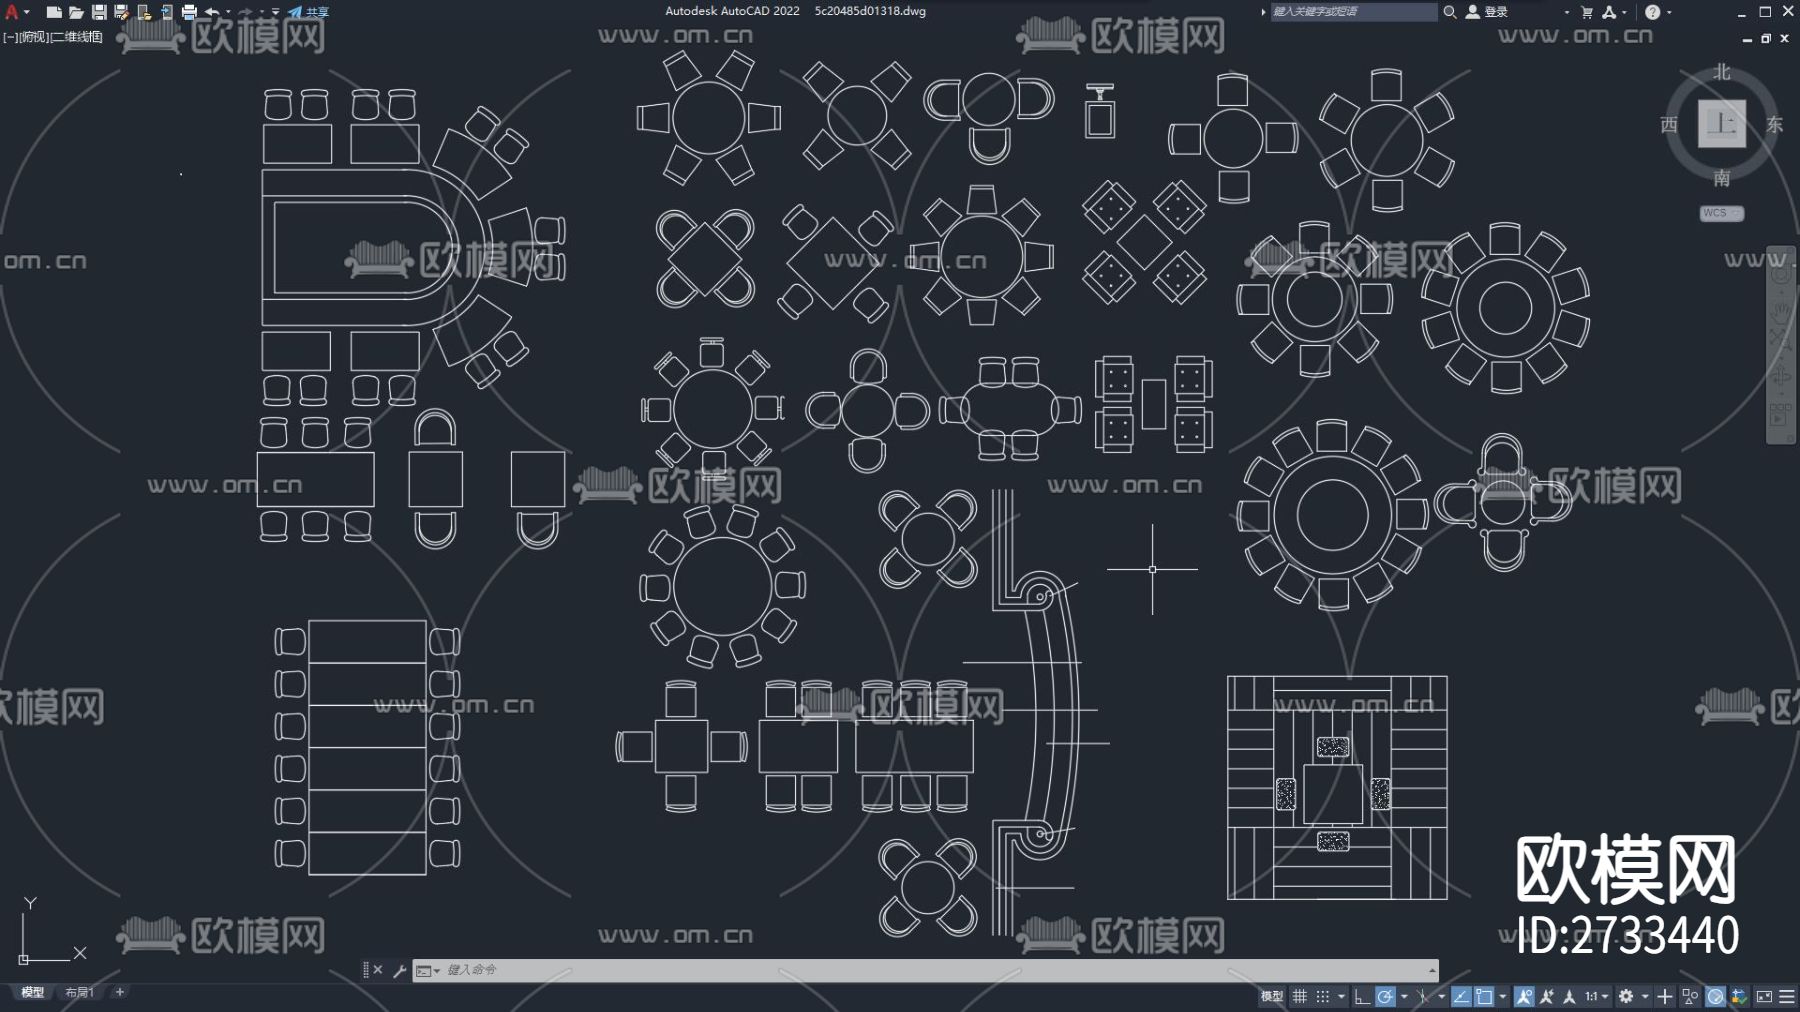Close the command line window
The width and height of the screenshot is (1800, 1012).
378,970
